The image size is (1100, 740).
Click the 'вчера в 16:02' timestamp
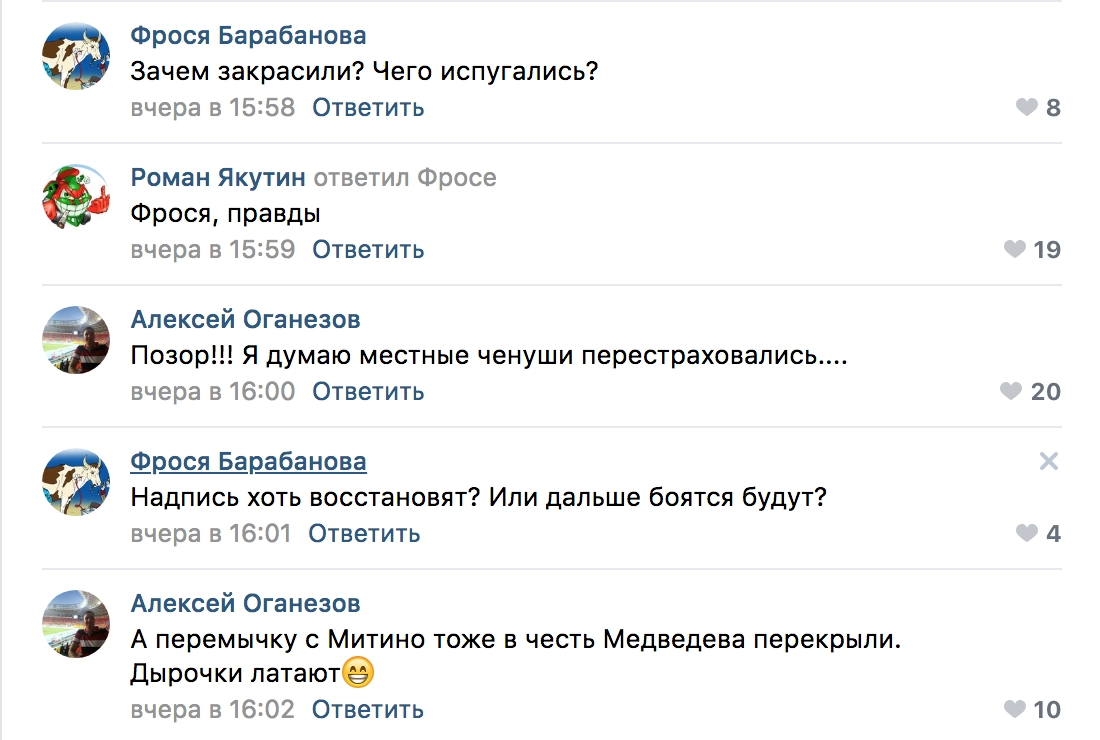[213, 710]
